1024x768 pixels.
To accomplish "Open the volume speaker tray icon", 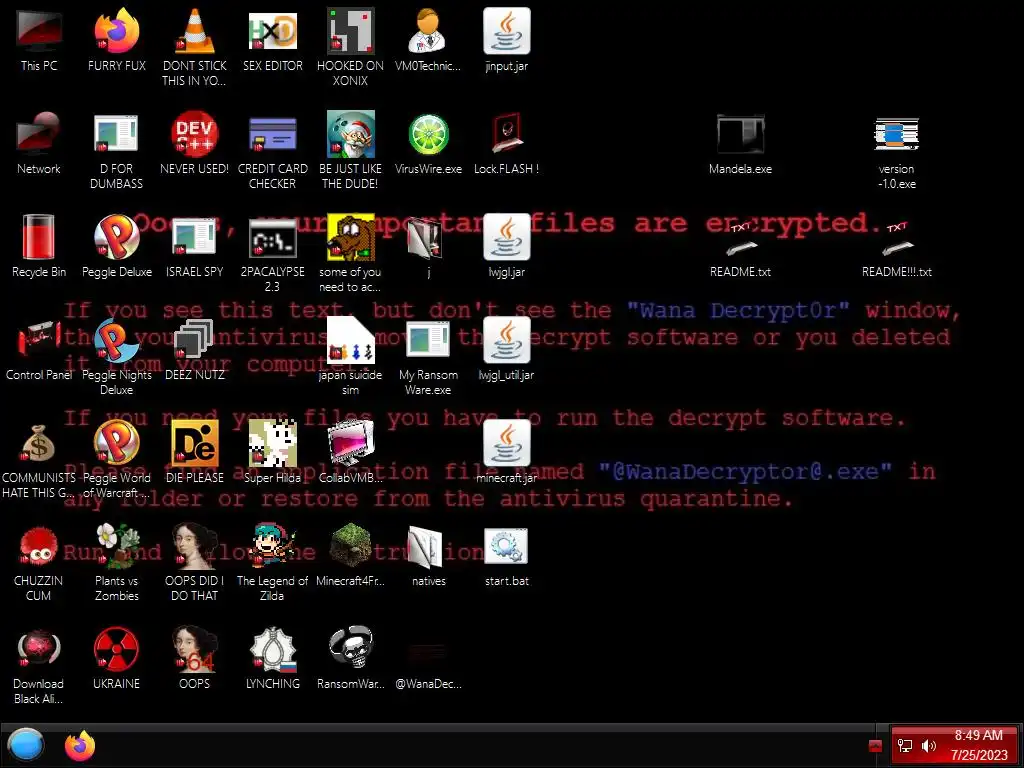I will coord(928,746).
